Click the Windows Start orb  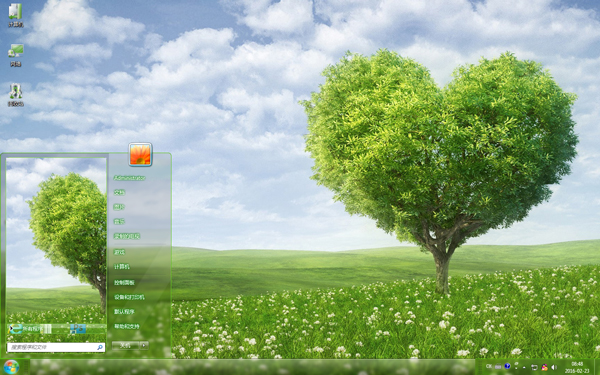point(11,367)
